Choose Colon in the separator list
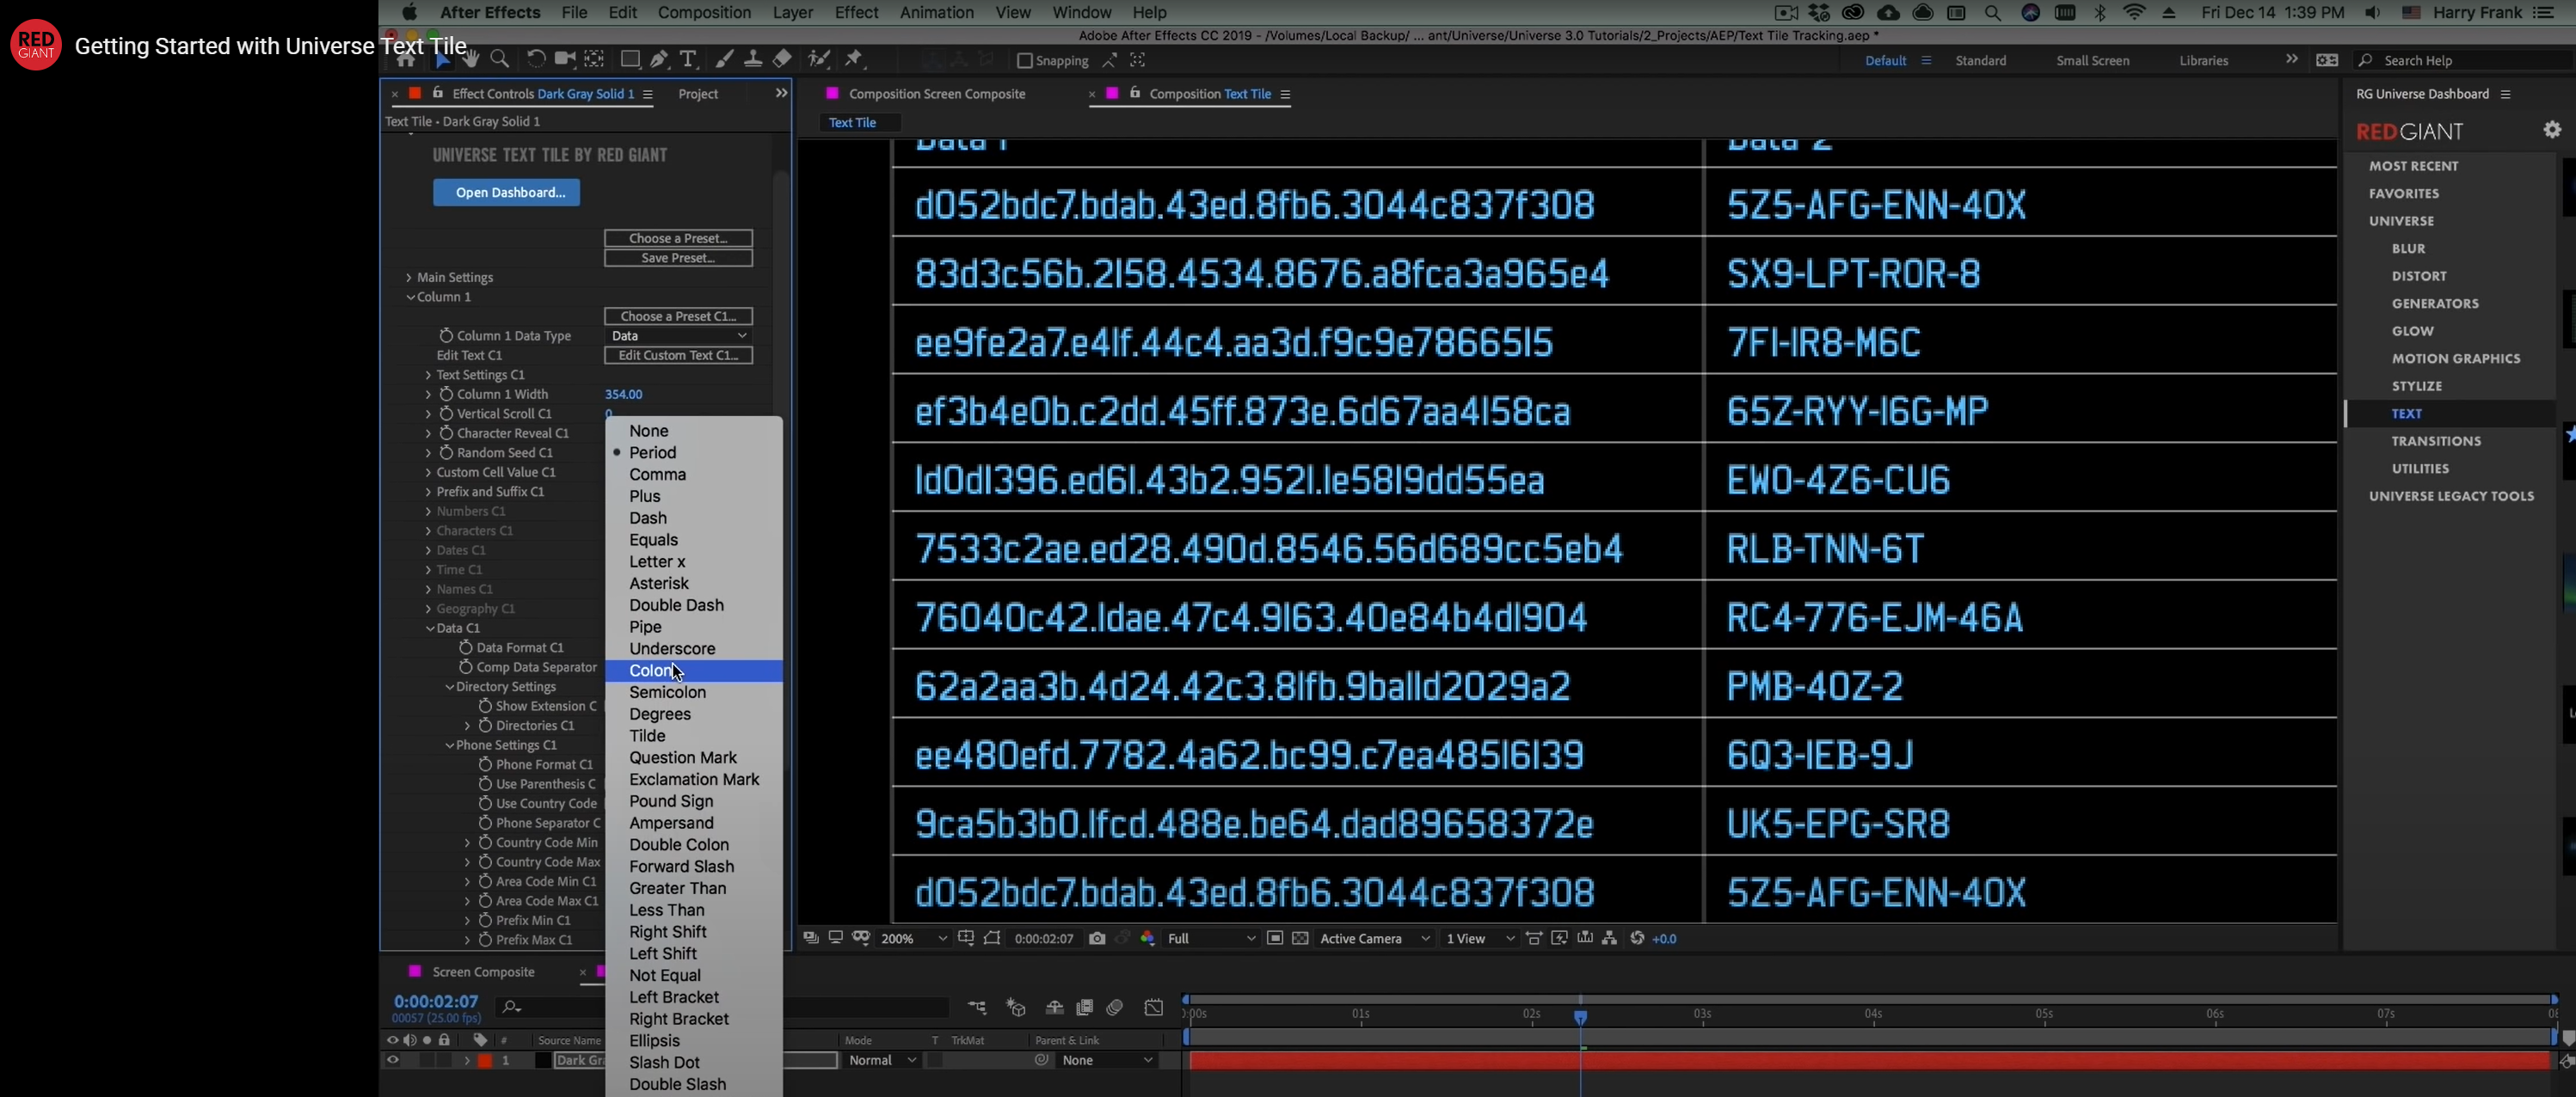2576x1097 pixels. click(x=693, y=670)
